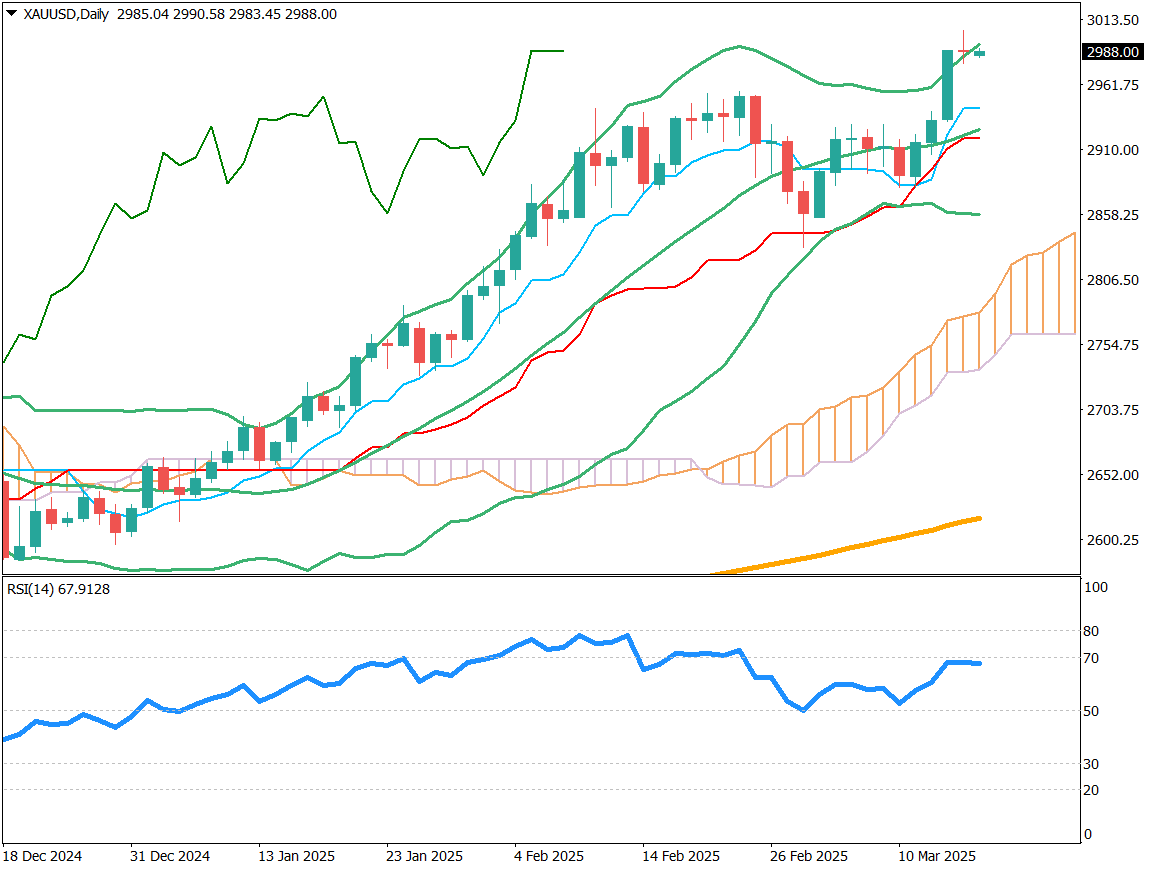The image size is (1152, 870).
Task: Open the chart menu triangle beside XAUUSD
Action: [11, 14]
